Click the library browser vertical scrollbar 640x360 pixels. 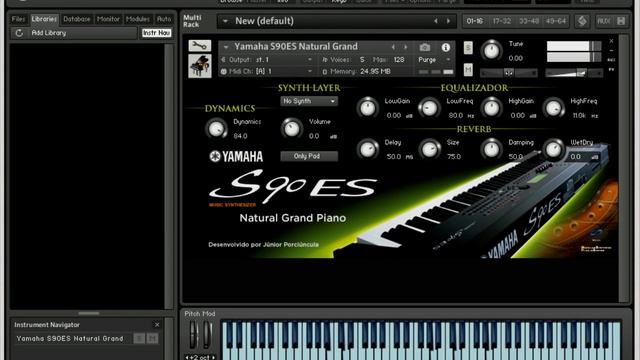pos(169,176)
